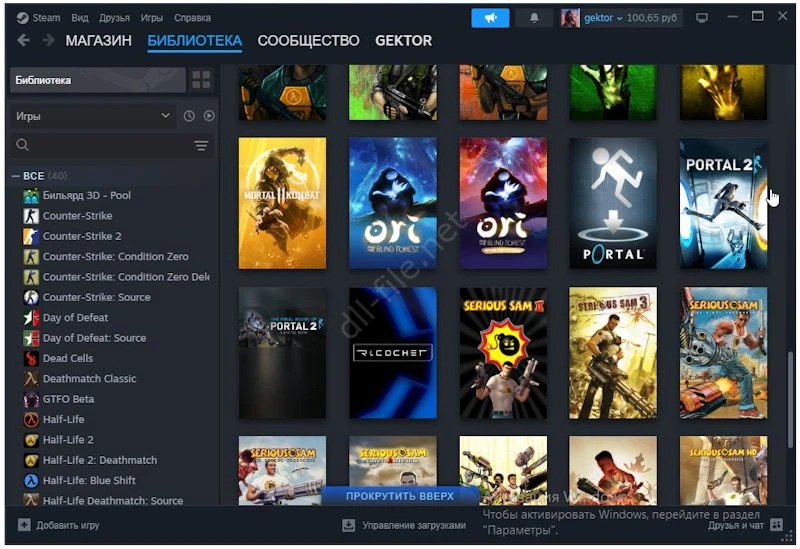Switch to Big Picture mode monitor icon
This screenshot has width=800, height=549.
[702, 18]
